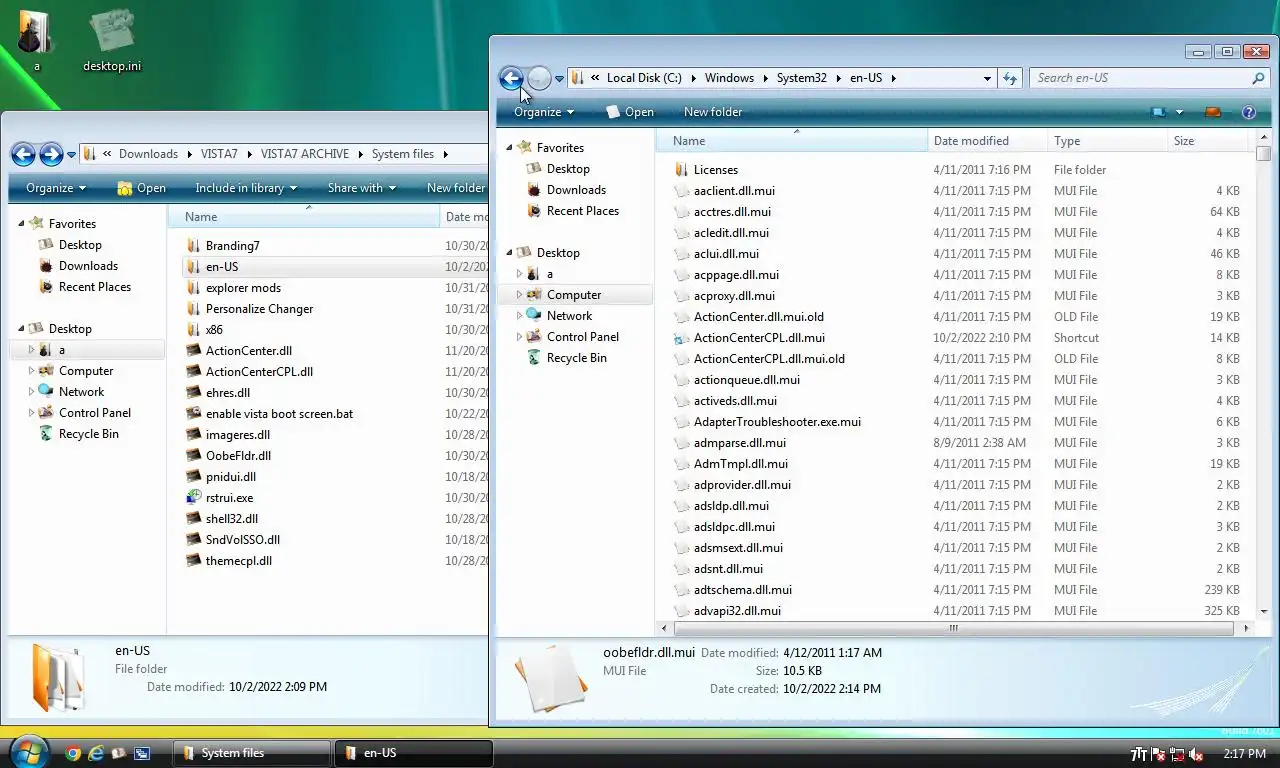Click New folder in System files toolbar

[456, 188]
